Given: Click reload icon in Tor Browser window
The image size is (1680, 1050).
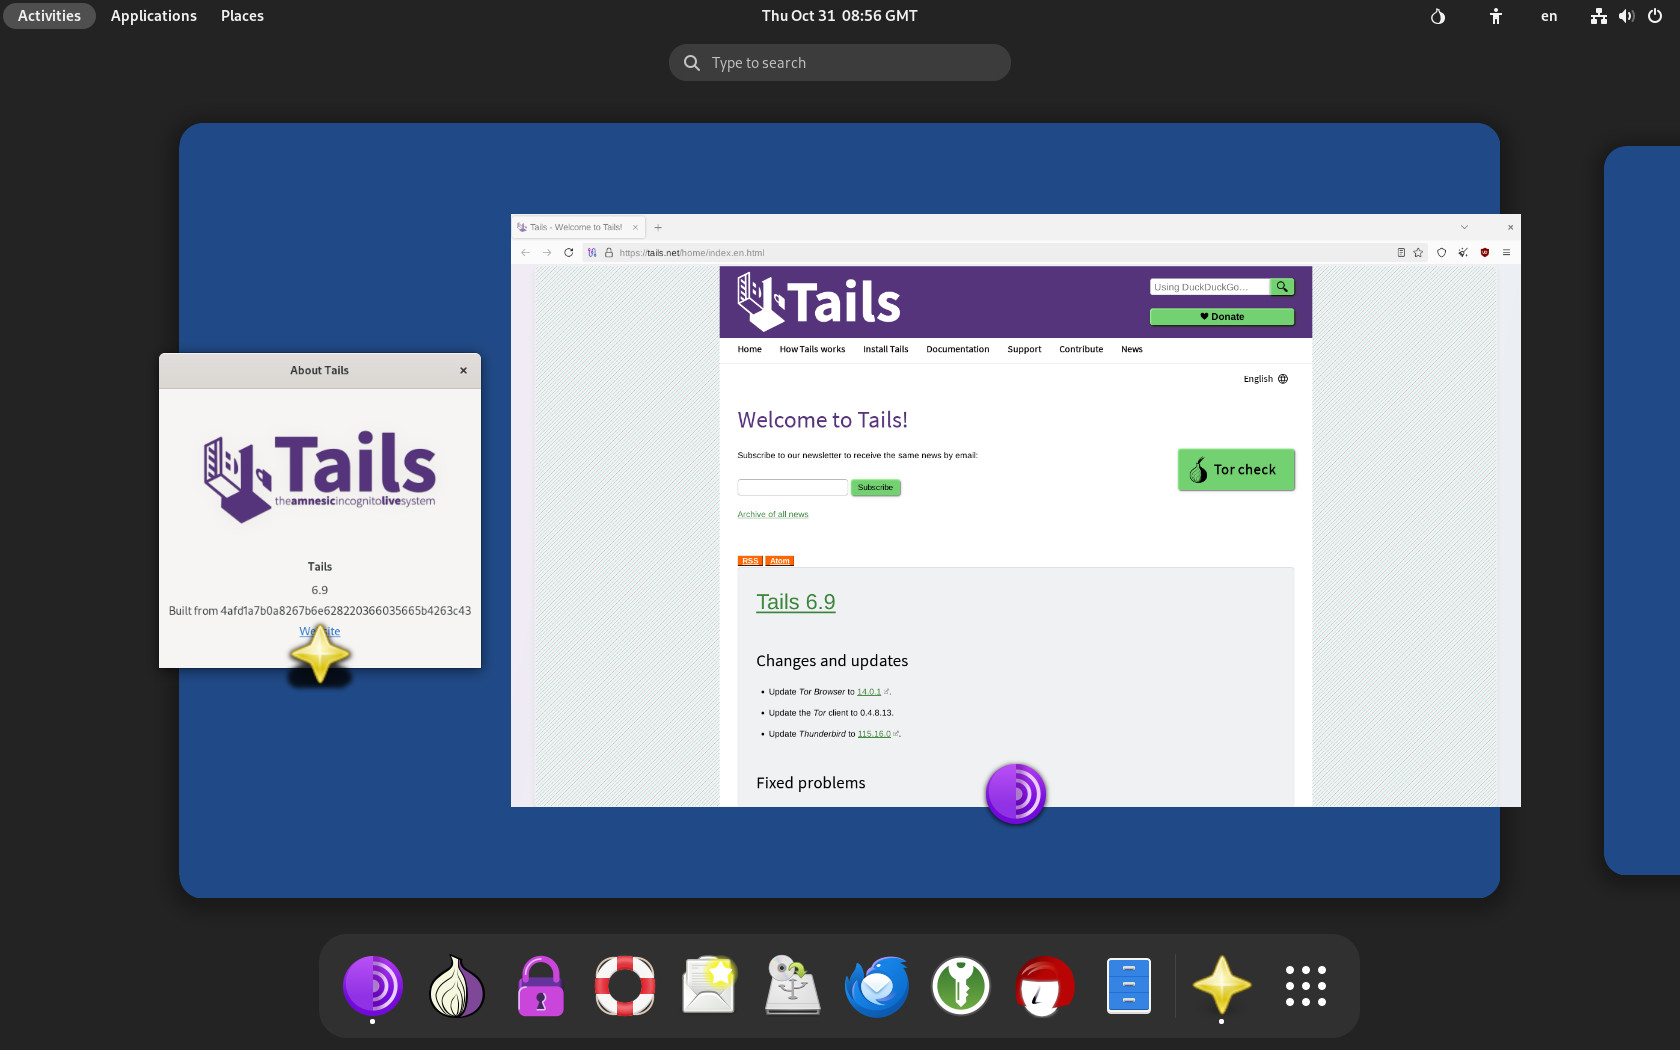Looking at the screenshot, I should 569,253.
